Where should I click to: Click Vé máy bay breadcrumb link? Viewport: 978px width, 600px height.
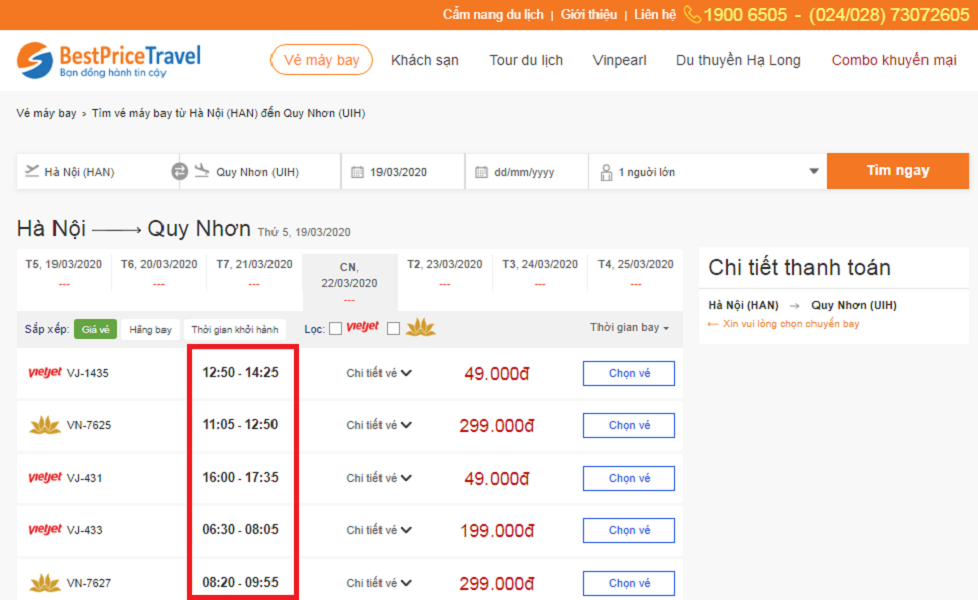[46, 113]
